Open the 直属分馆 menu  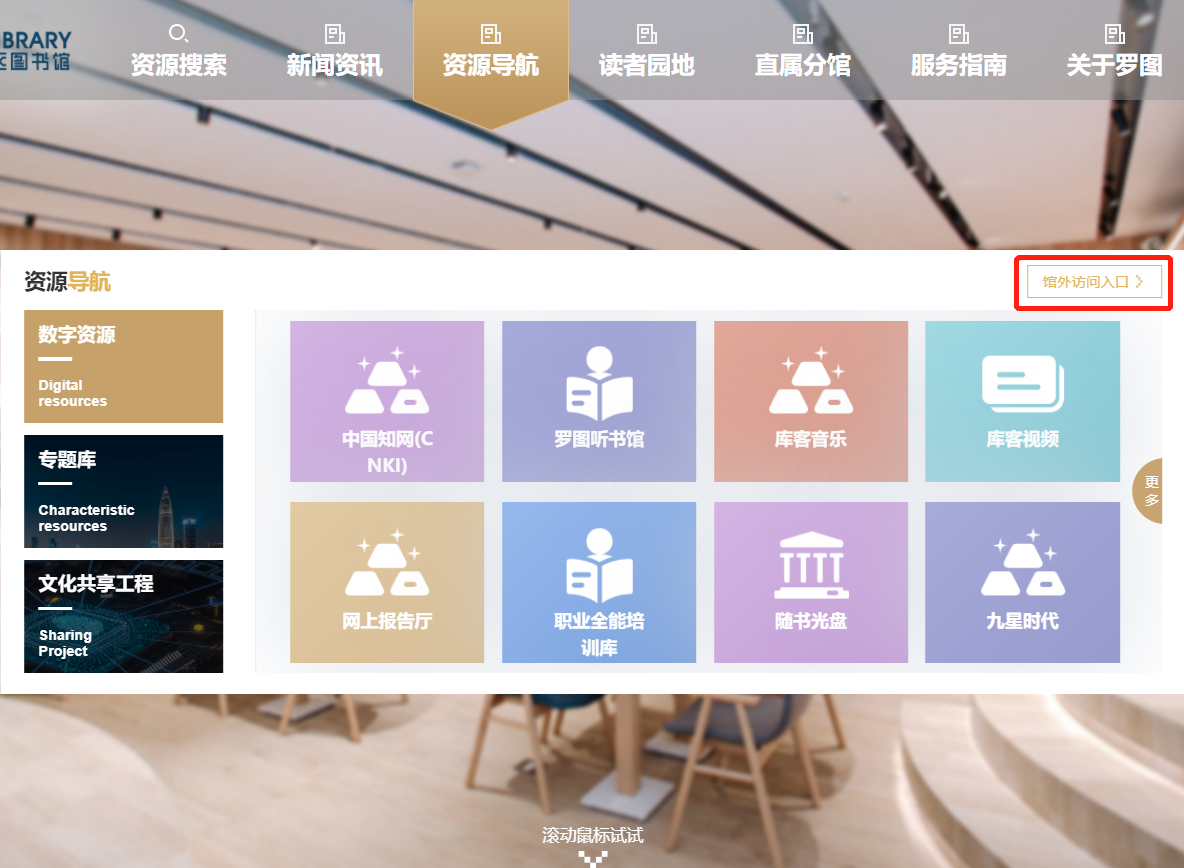802,52
